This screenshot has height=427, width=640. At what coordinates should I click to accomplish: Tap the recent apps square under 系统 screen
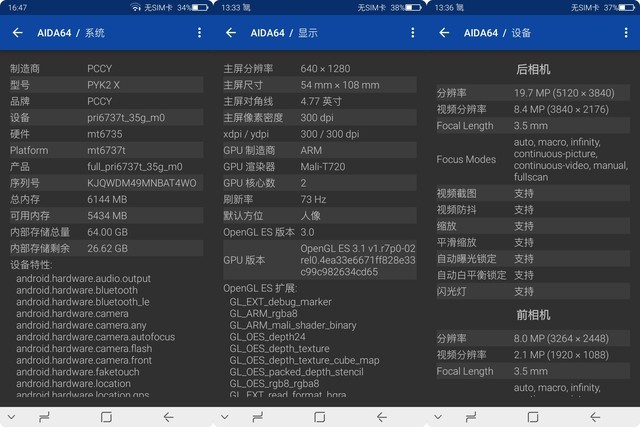[106, 417]
